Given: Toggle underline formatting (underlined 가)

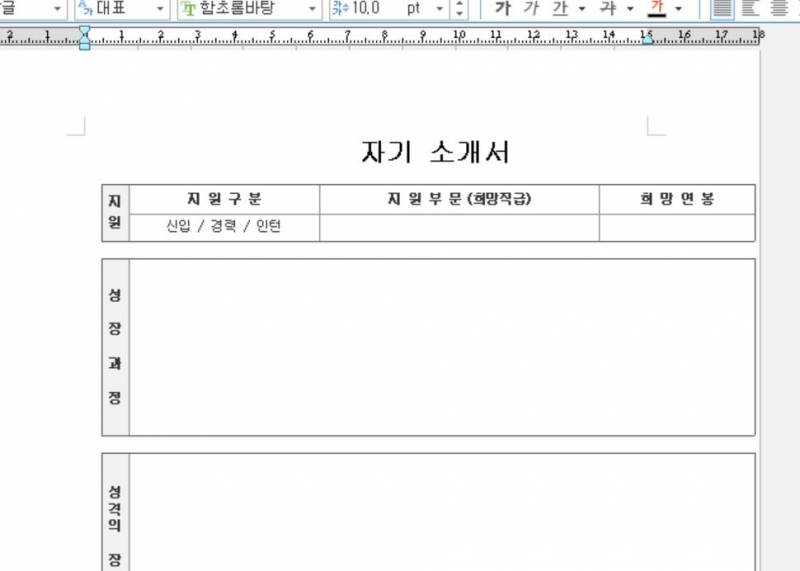Looking at the screenshot, I should pos(560,8).
